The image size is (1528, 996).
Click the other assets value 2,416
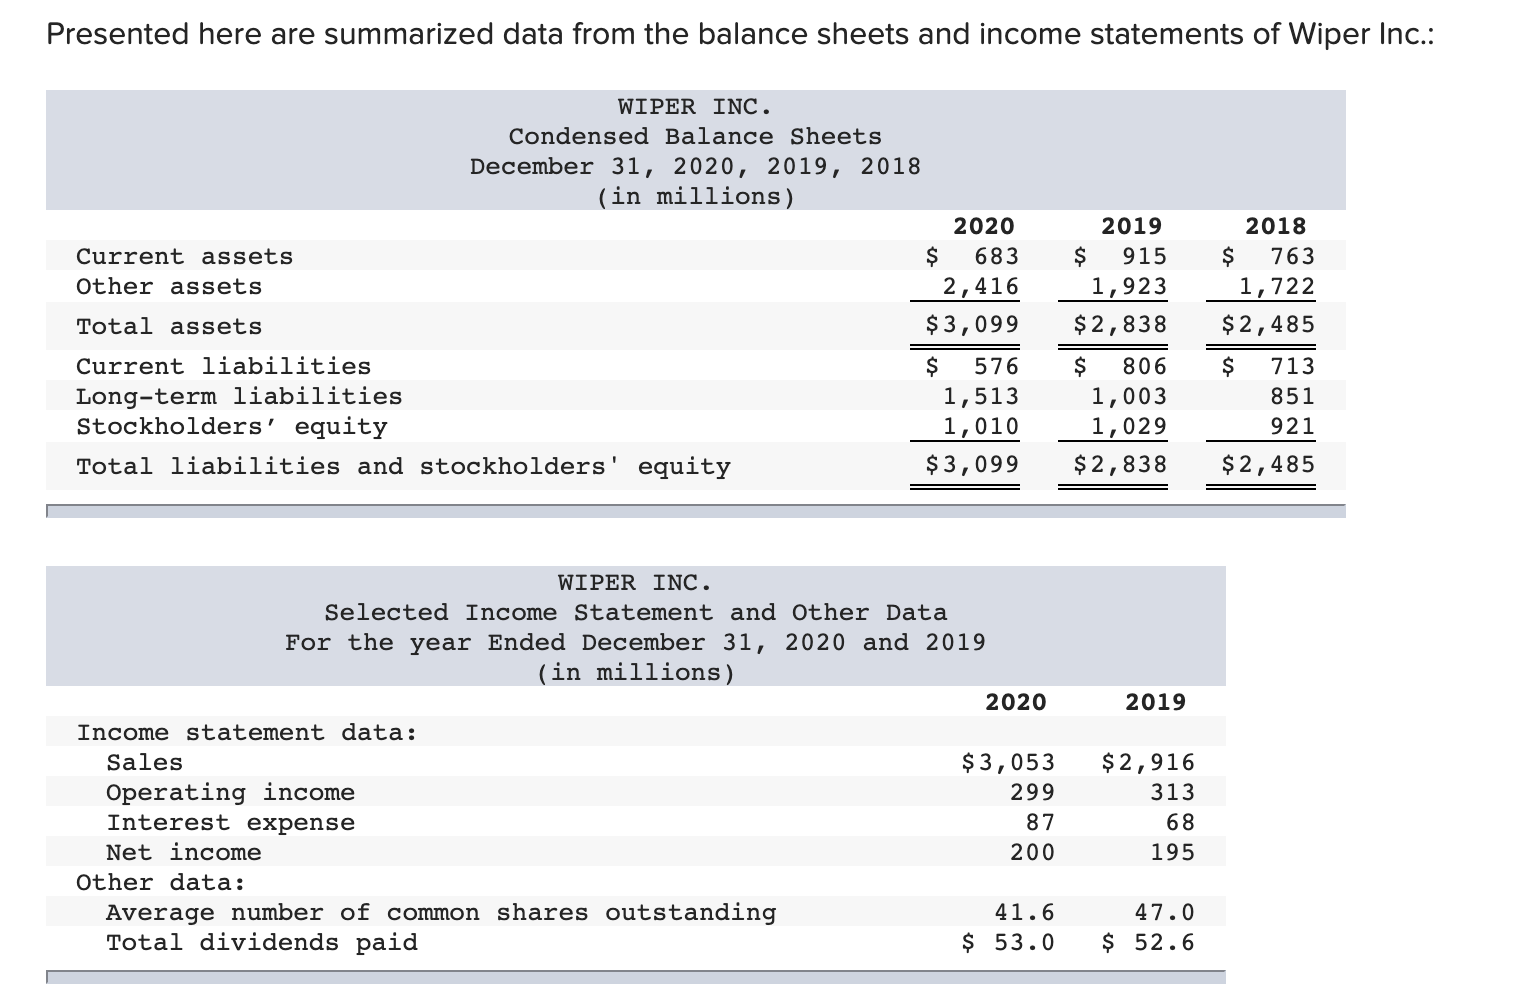tap(981, 287)
